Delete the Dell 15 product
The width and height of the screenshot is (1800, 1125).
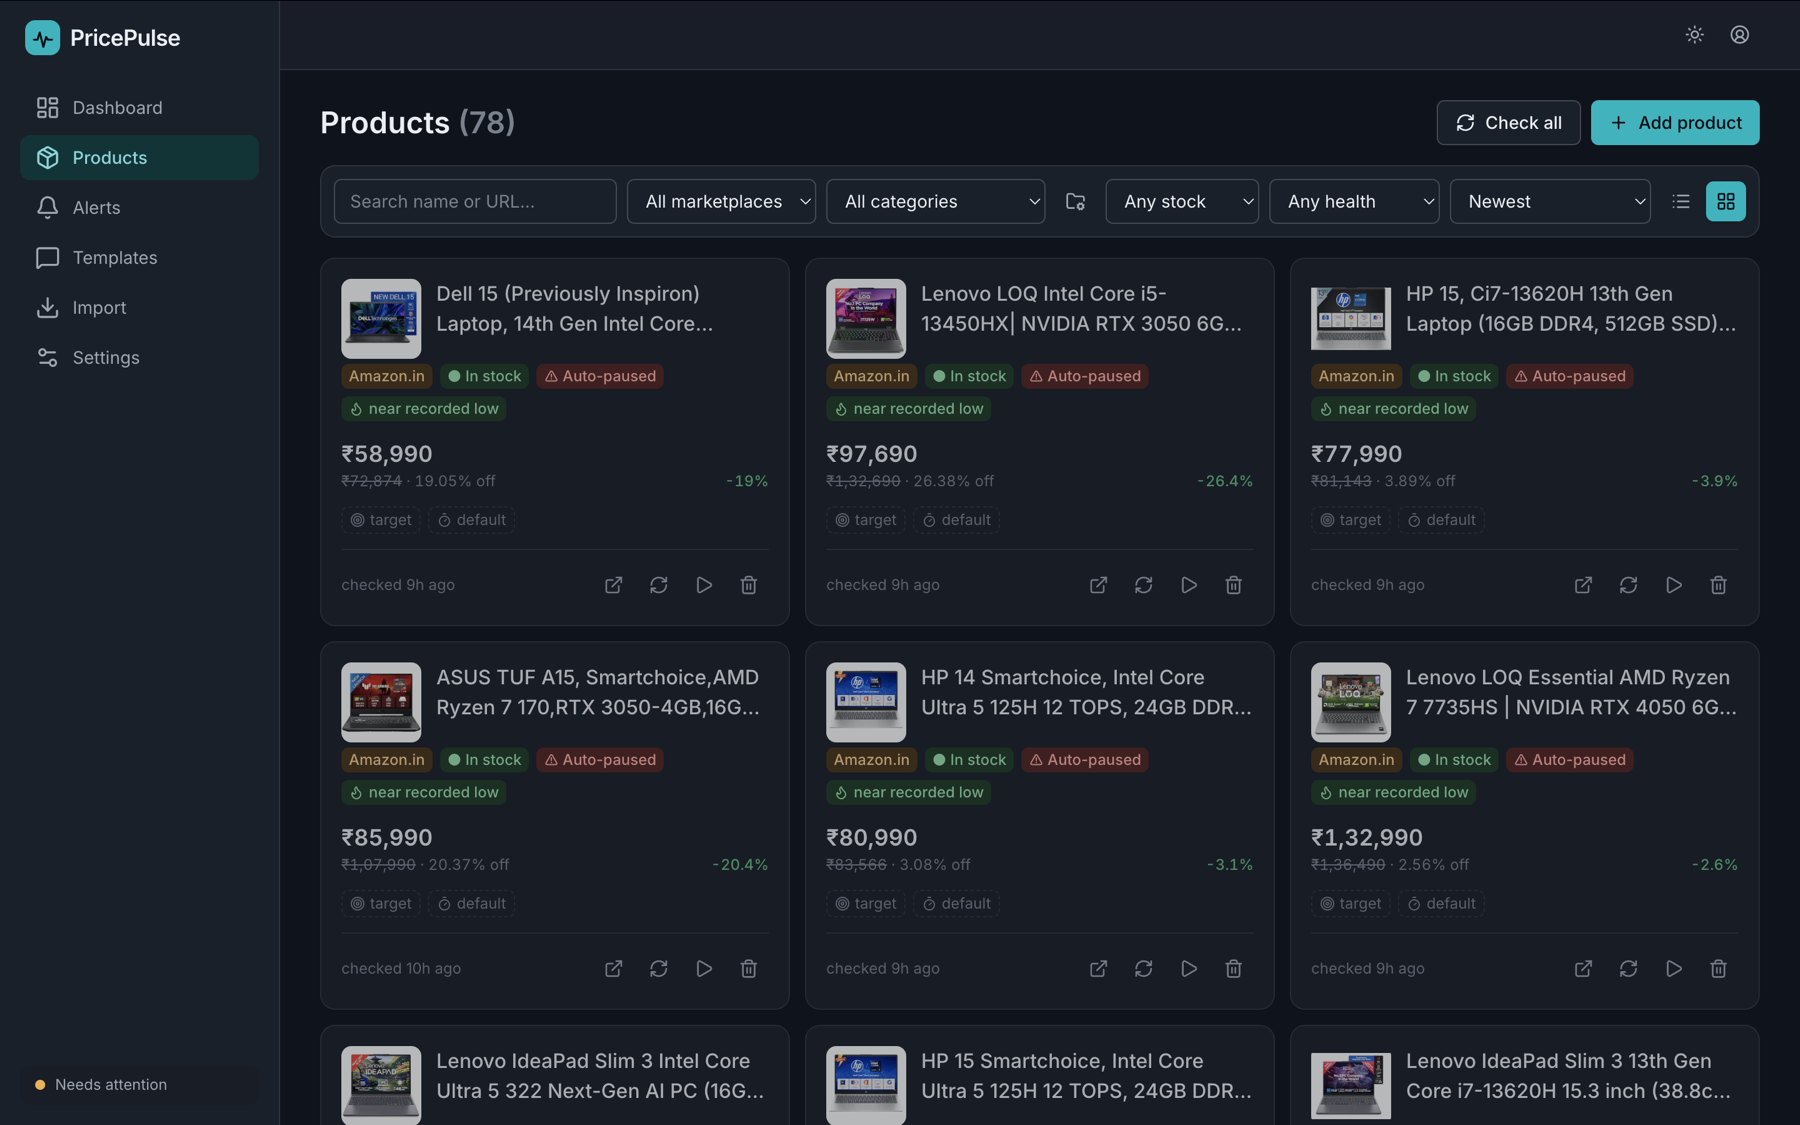coord(749,585)
